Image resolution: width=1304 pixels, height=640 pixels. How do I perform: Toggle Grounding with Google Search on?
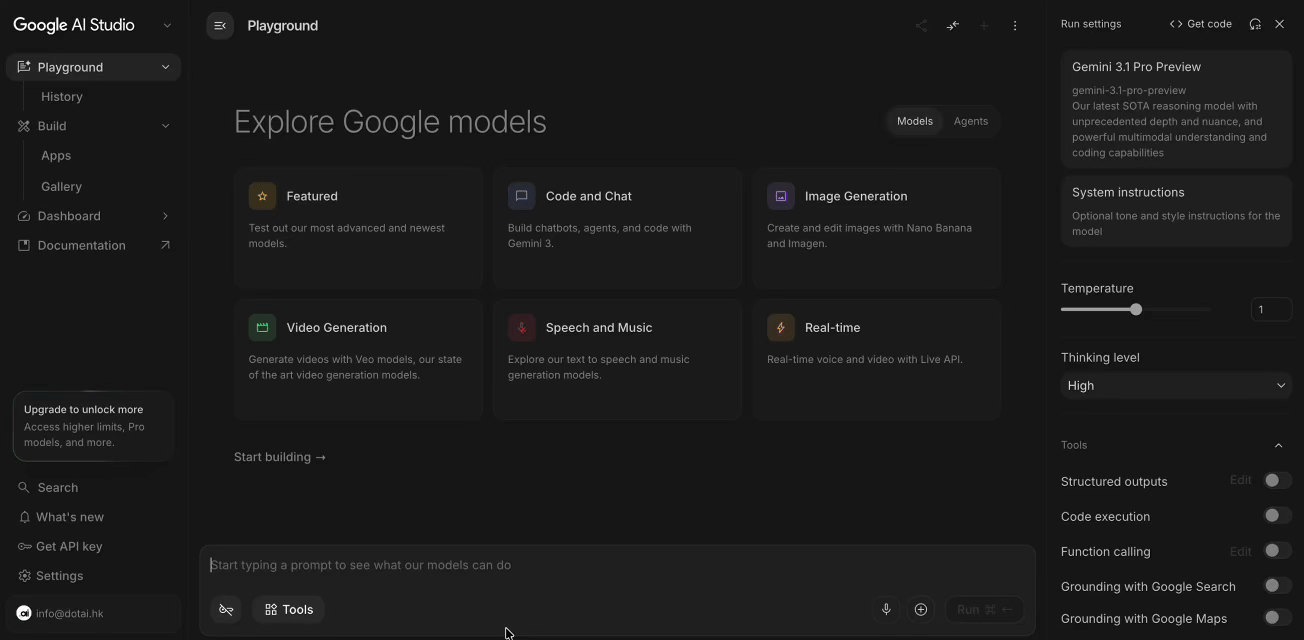1277,586
